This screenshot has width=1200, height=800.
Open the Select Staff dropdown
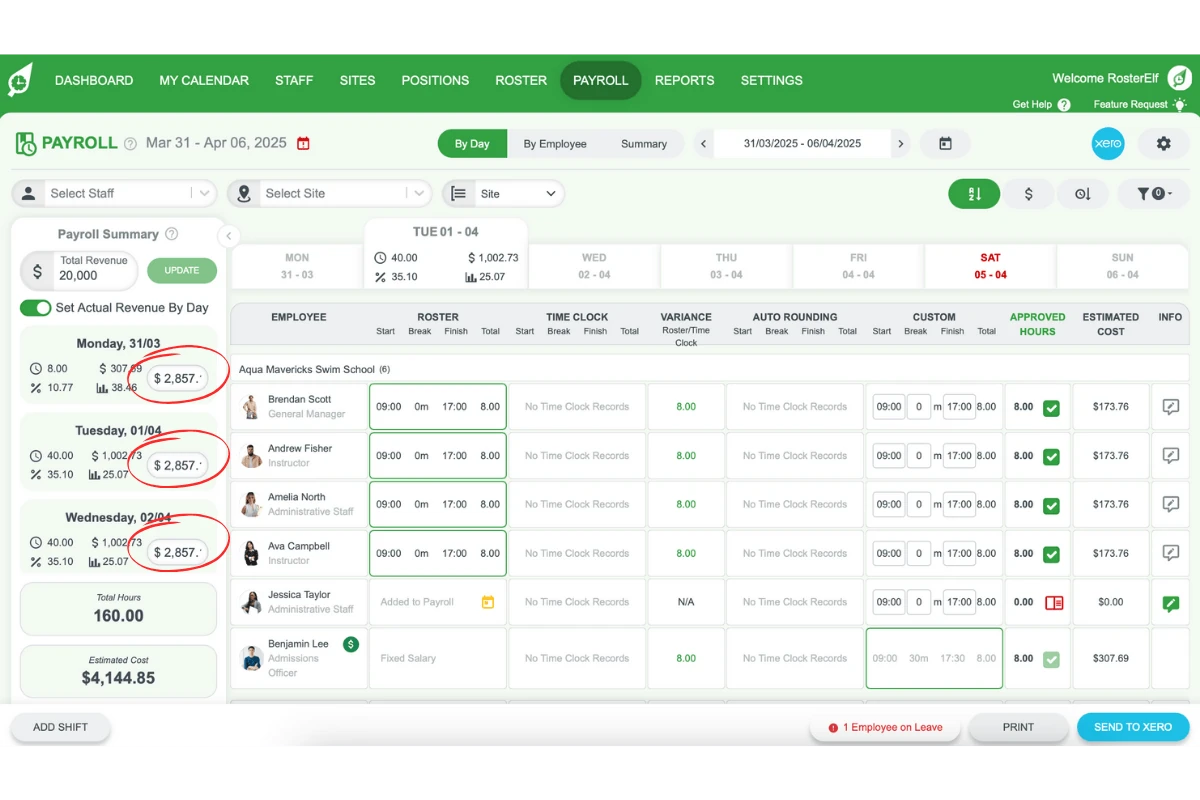click(114, 194)
